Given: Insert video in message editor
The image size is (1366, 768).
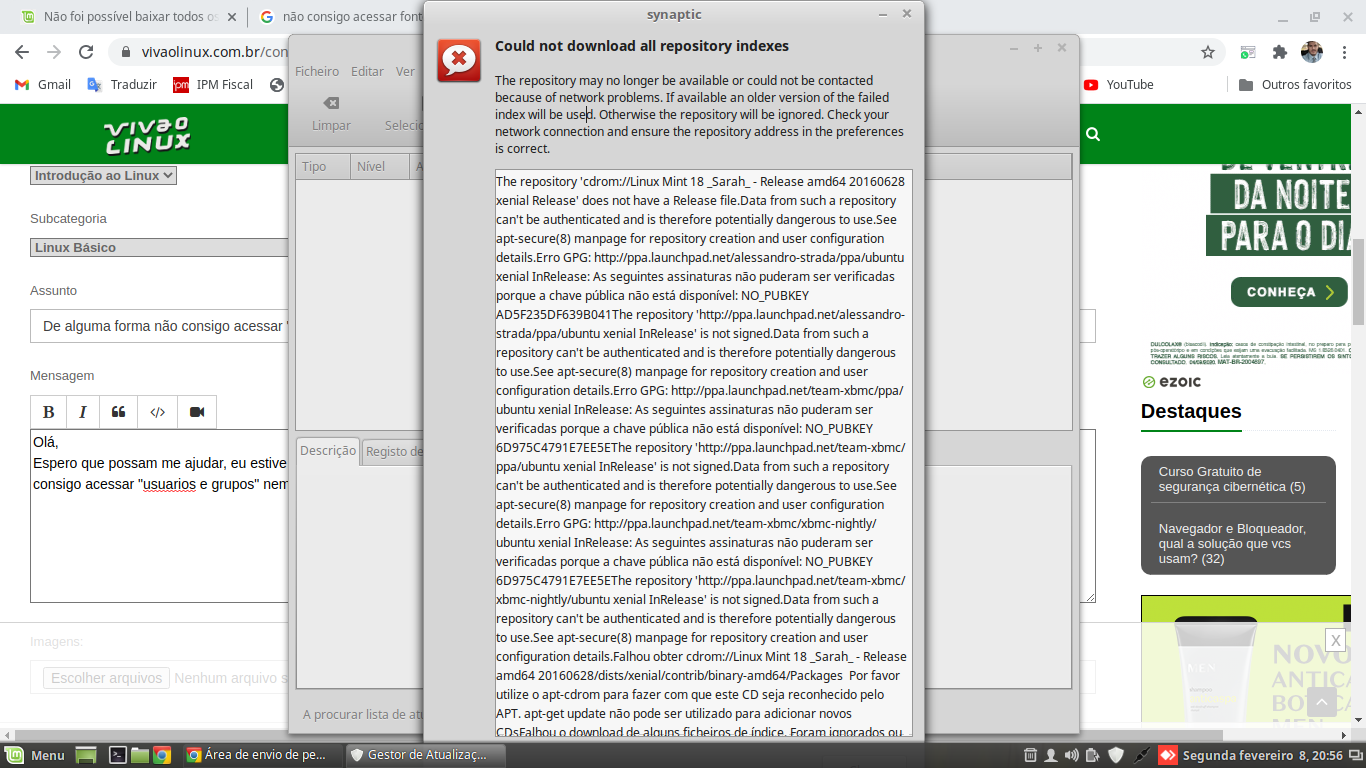Looking at the screenshot, I should [x=197, y=412].
